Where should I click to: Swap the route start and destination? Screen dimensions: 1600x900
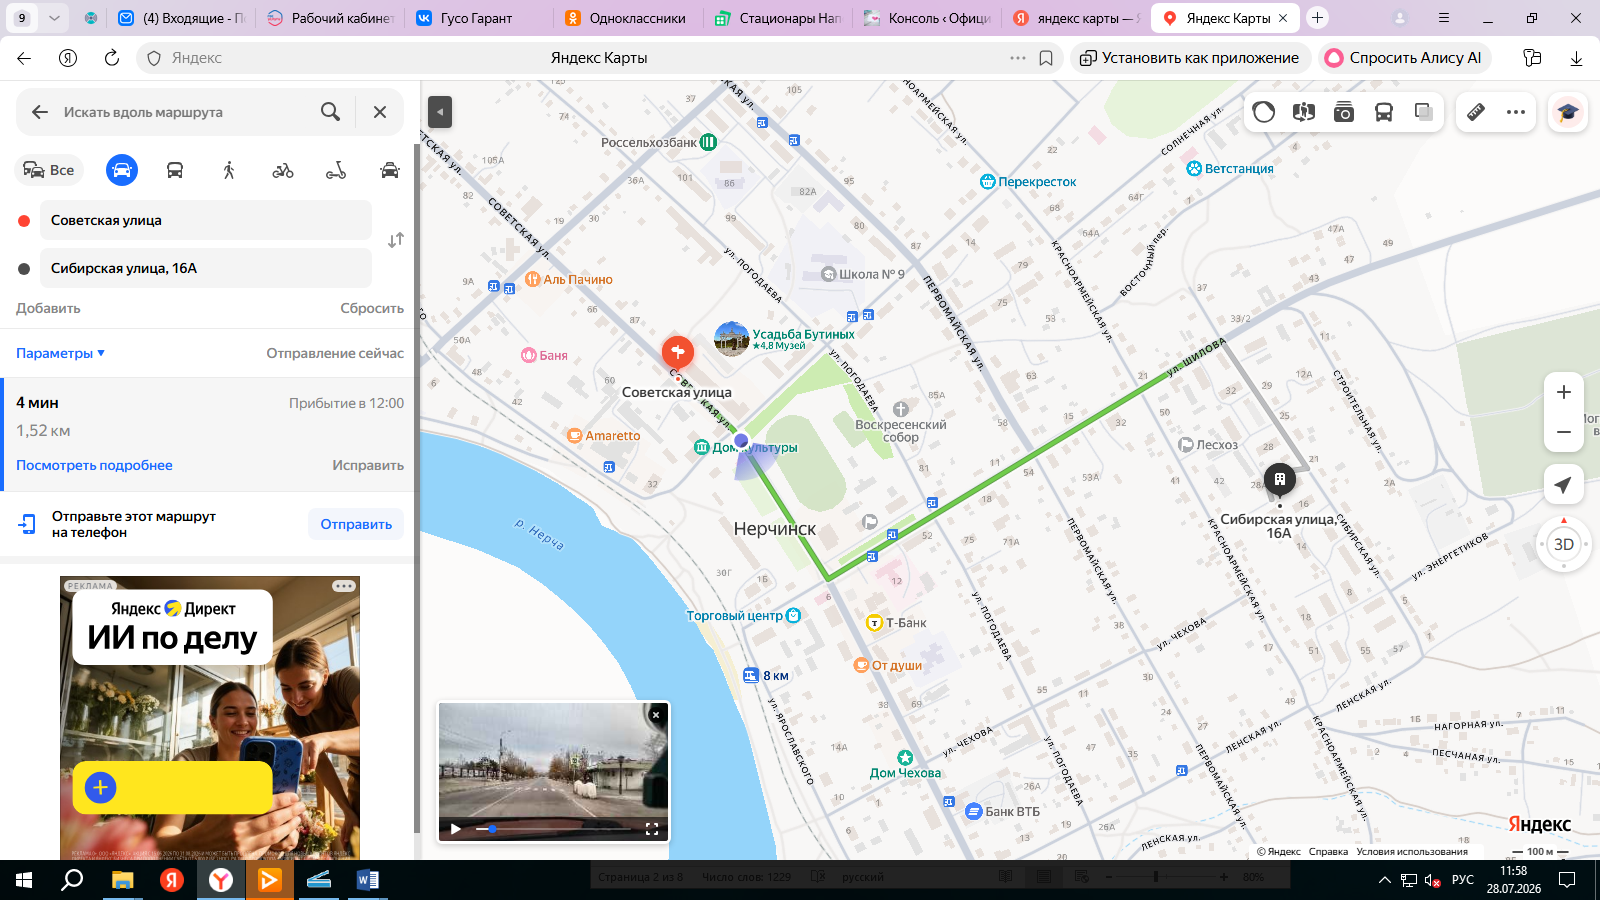396,240
